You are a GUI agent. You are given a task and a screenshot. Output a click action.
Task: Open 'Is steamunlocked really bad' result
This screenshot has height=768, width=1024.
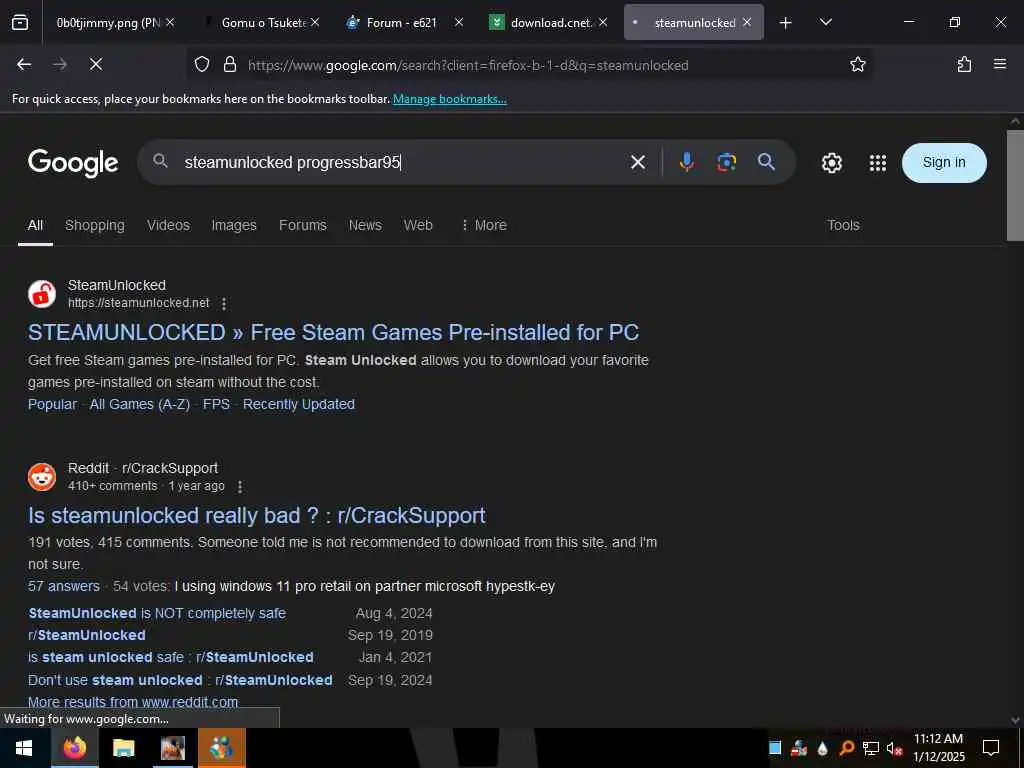coord(257,515)
